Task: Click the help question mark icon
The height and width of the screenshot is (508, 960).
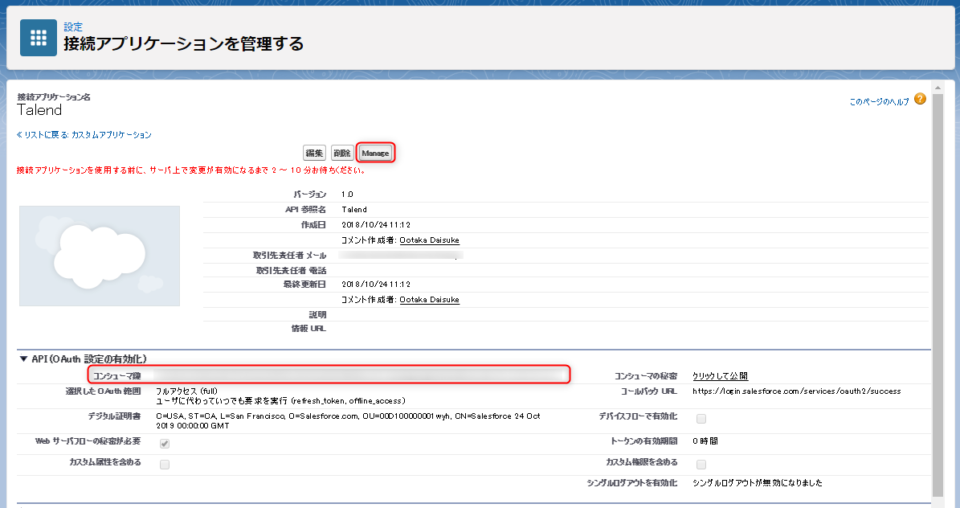Action: 919,99
